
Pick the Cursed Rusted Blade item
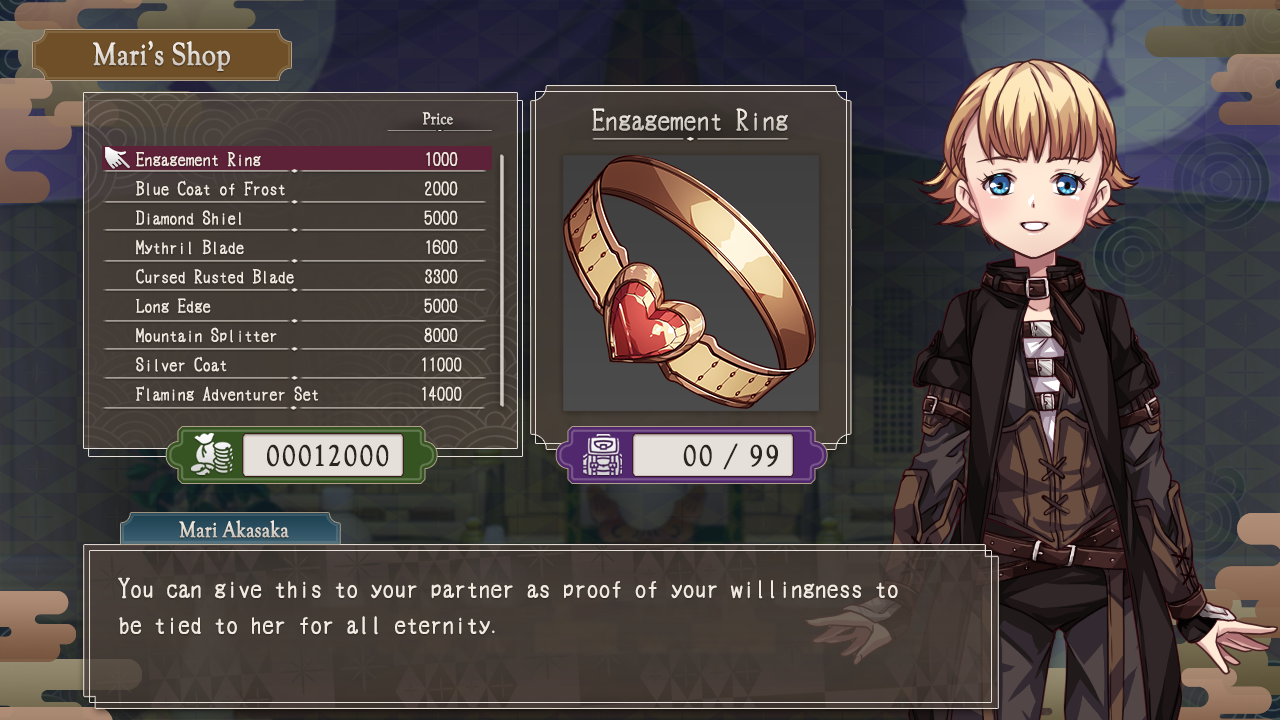coord(298,277)
